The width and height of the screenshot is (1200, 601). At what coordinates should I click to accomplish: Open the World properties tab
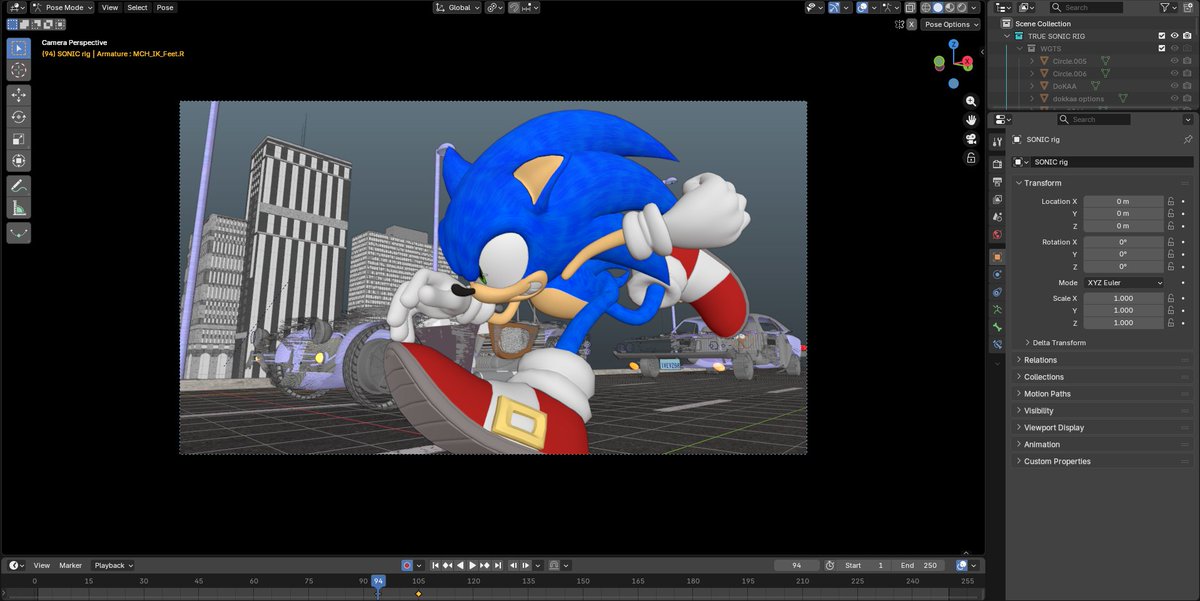(x=997, y=235)
